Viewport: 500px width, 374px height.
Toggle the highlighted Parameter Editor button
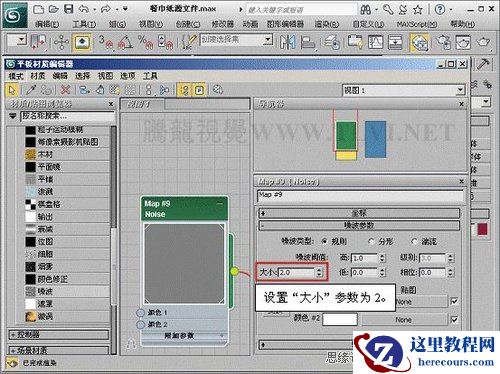(x=199, y=90)
